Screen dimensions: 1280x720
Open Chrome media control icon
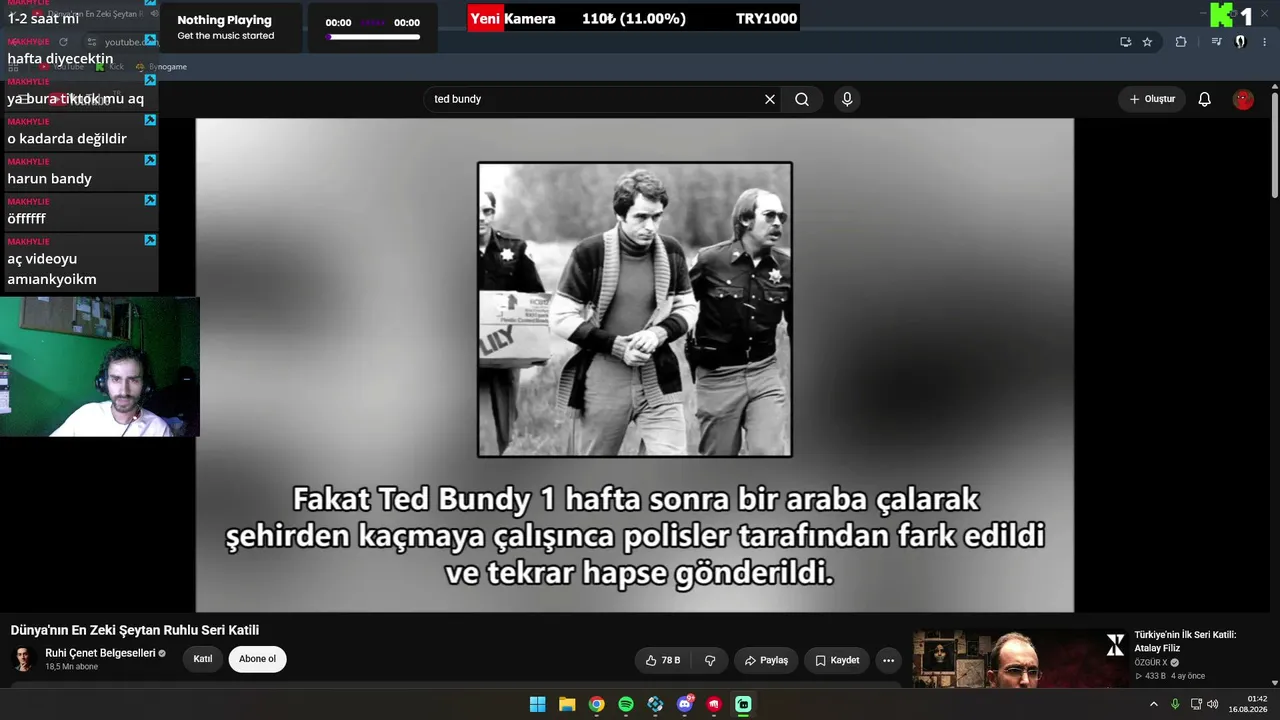coord(1217,42)
